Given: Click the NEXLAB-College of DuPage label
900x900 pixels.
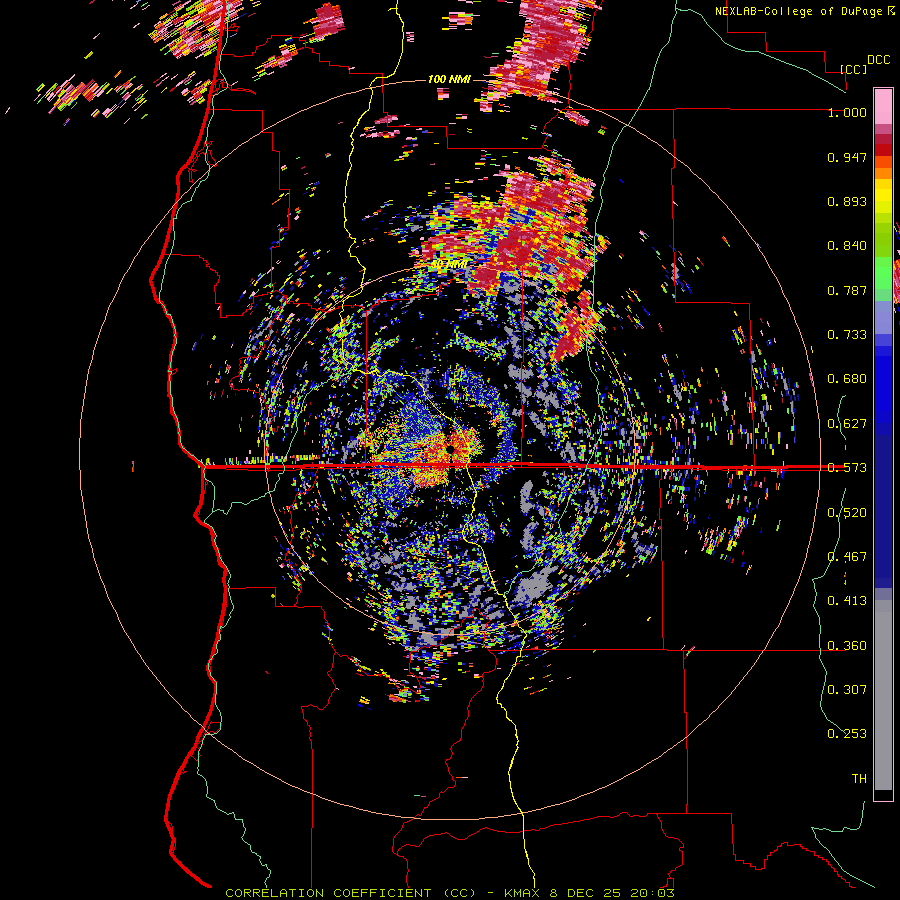Looking at the screenshot, I should tap(800, 11).
